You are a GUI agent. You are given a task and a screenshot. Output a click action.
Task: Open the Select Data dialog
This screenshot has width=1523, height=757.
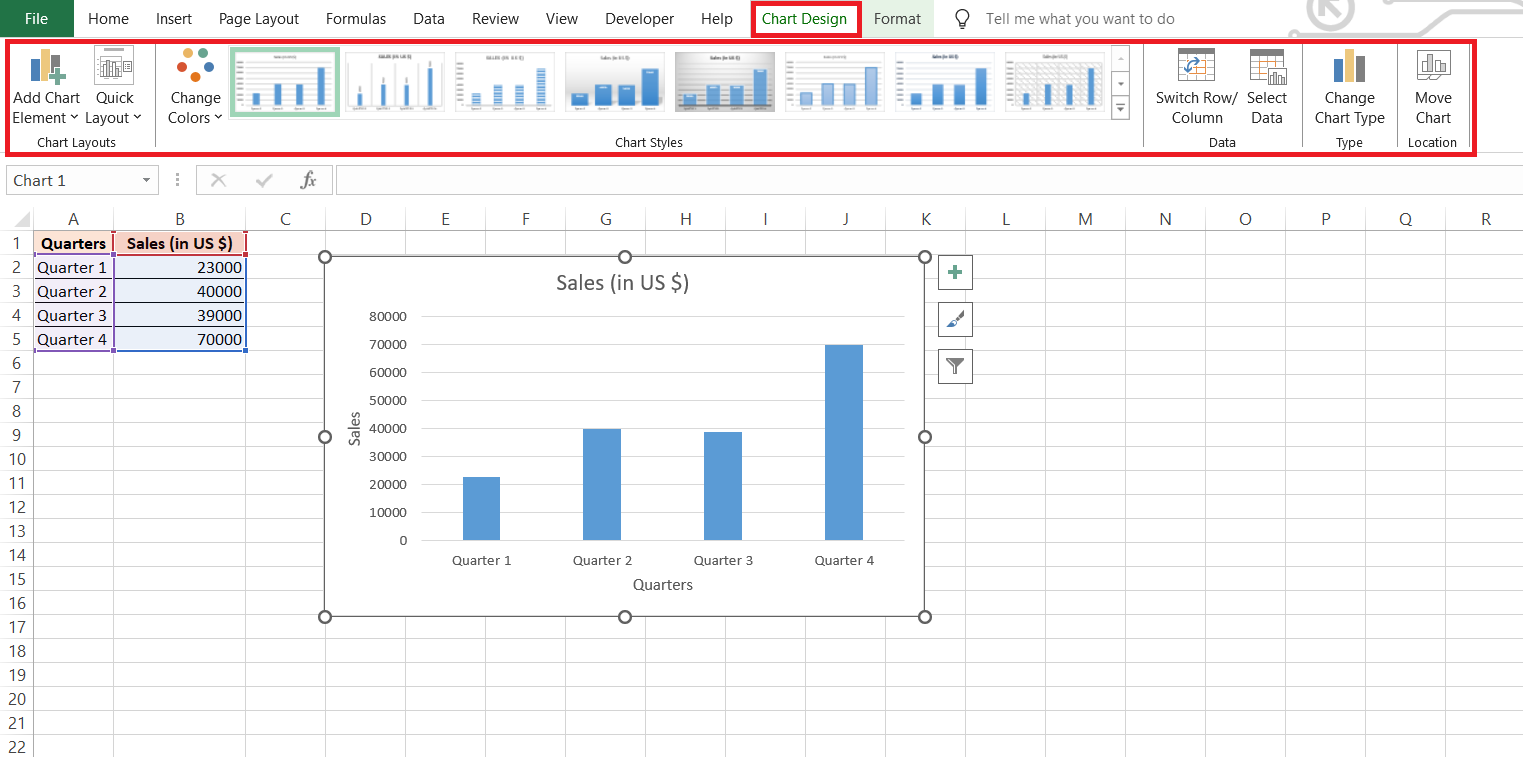click(1266, 87)
